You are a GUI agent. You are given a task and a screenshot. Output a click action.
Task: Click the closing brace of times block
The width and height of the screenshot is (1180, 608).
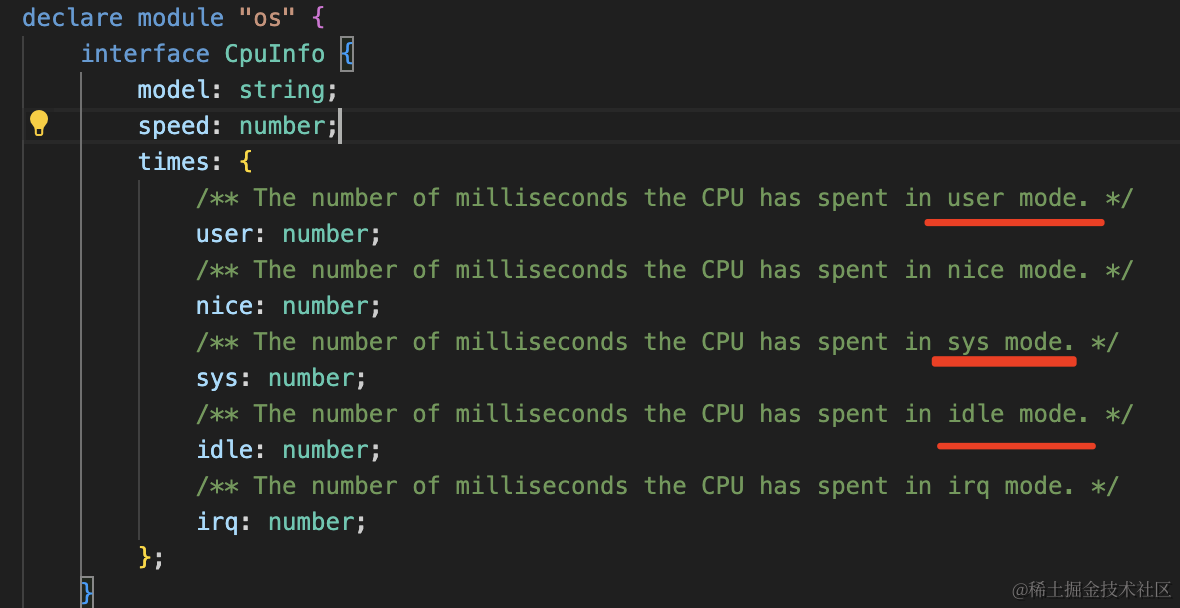[145, 558]
